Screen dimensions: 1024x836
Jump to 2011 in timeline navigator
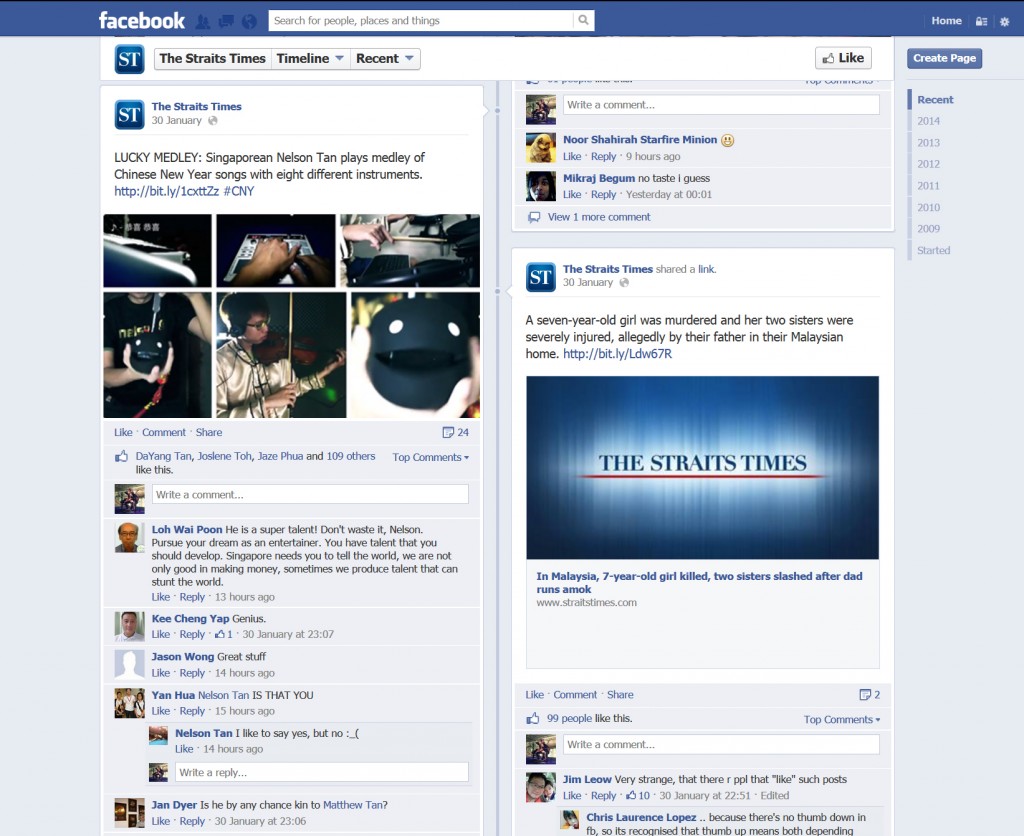[x=928, y=186]
